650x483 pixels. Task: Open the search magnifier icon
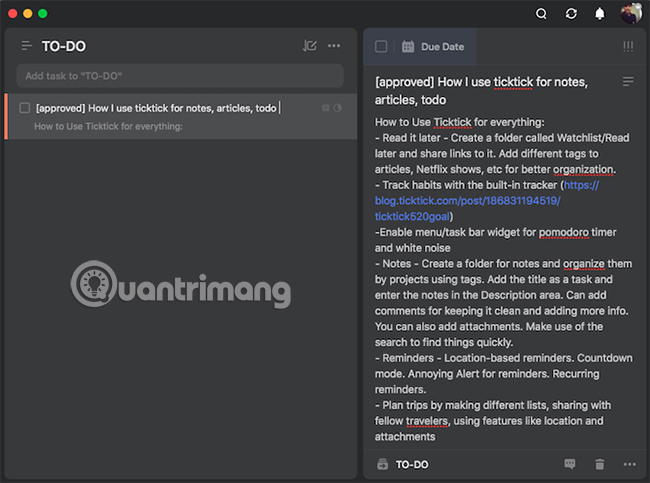pos(541,14)
